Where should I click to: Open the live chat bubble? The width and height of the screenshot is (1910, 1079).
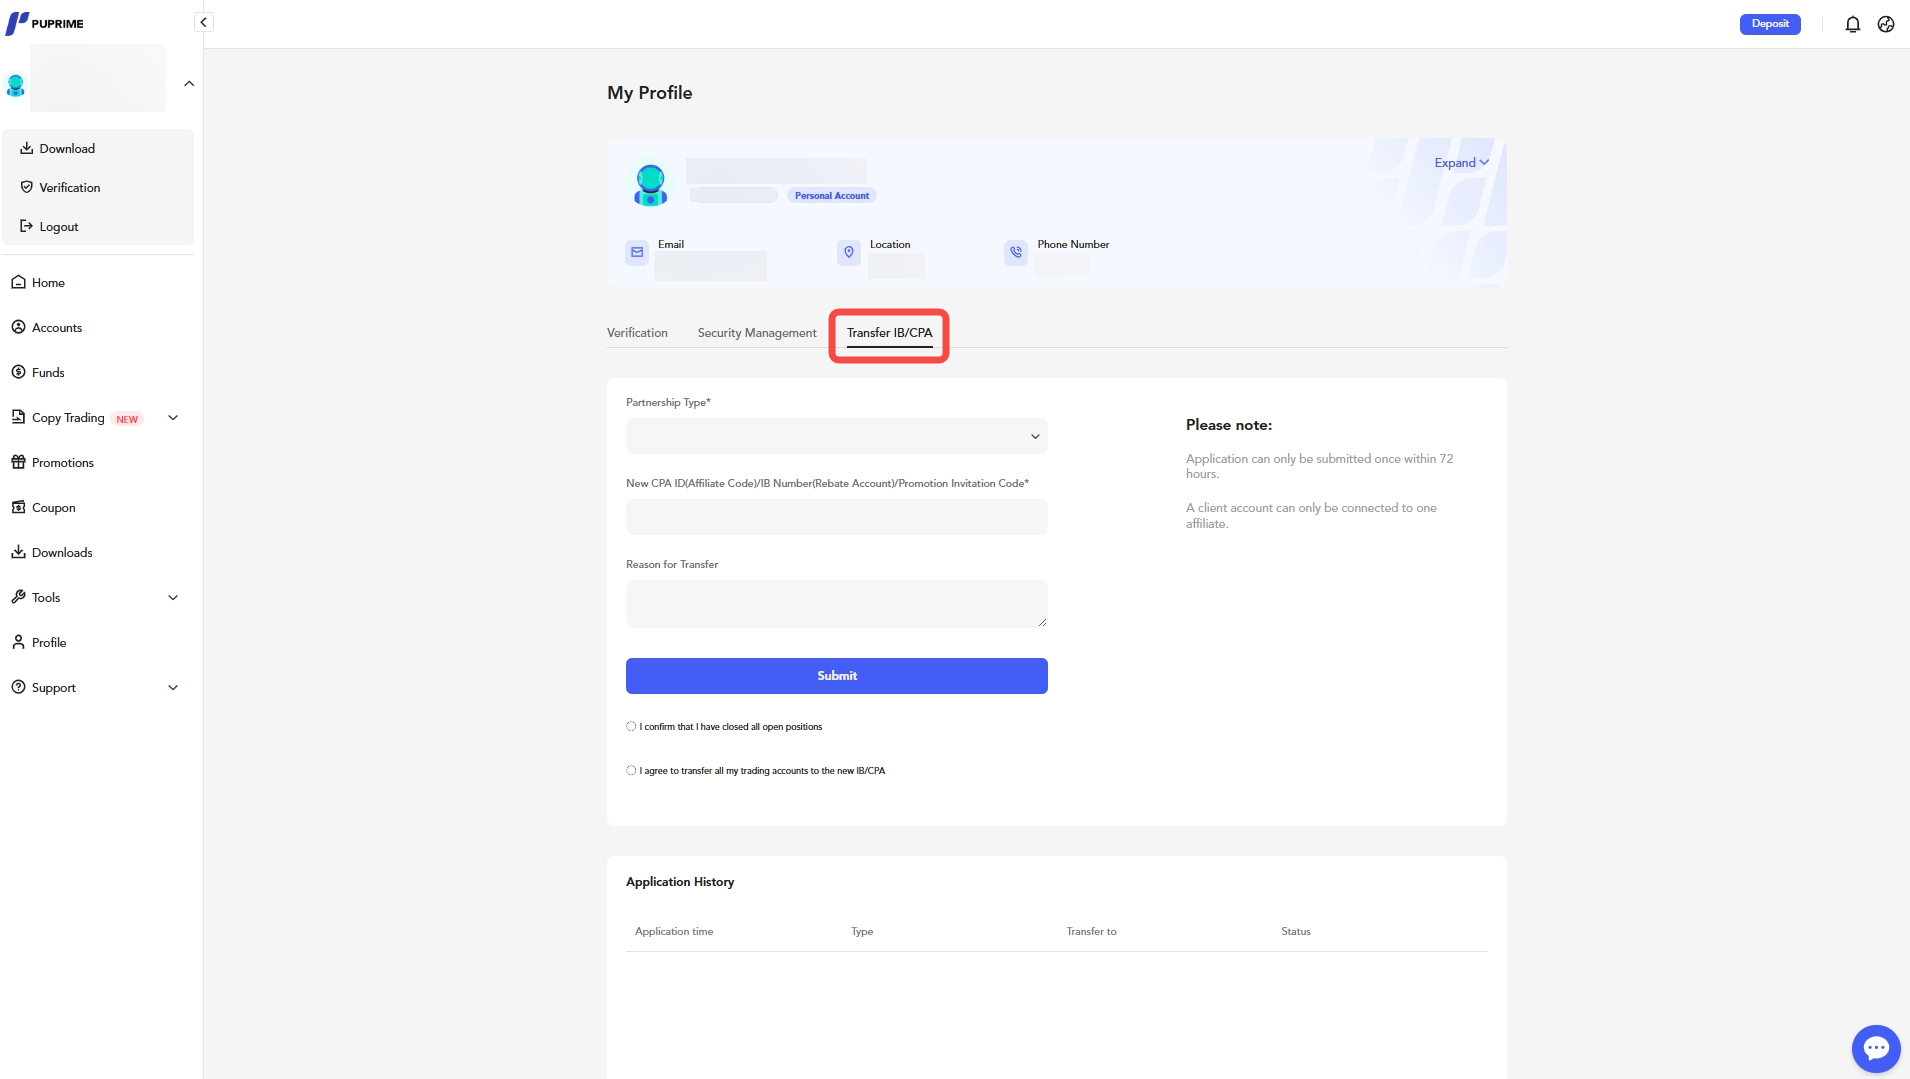pyautogui.click(x=1875, y=1048)
